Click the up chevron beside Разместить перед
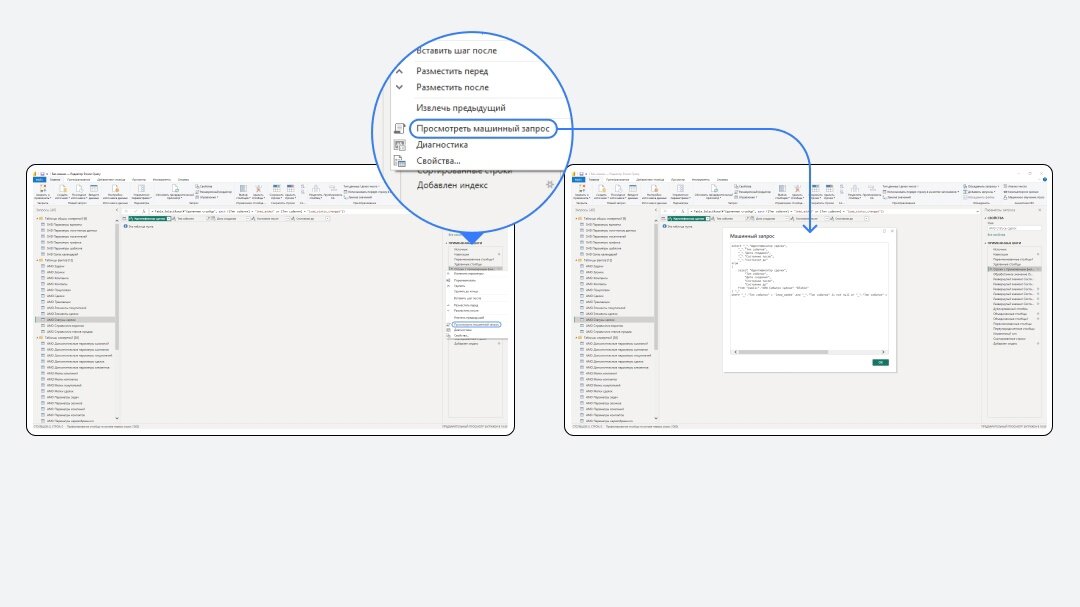 pos(399,71)
